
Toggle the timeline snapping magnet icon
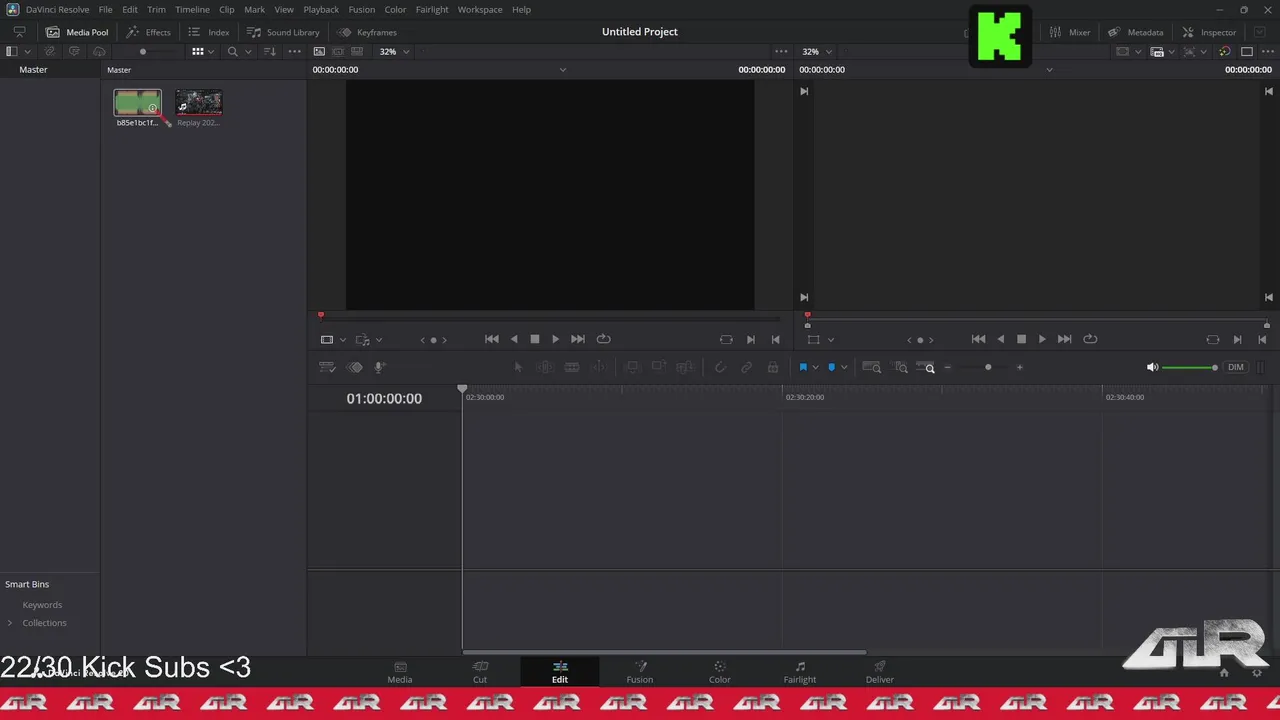[720, 368]
